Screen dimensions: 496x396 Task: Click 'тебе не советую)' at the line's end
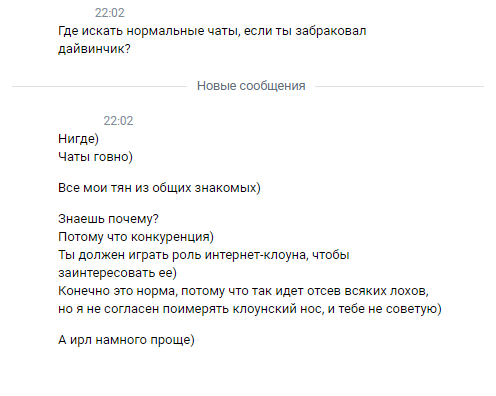[x=390, y=309]
